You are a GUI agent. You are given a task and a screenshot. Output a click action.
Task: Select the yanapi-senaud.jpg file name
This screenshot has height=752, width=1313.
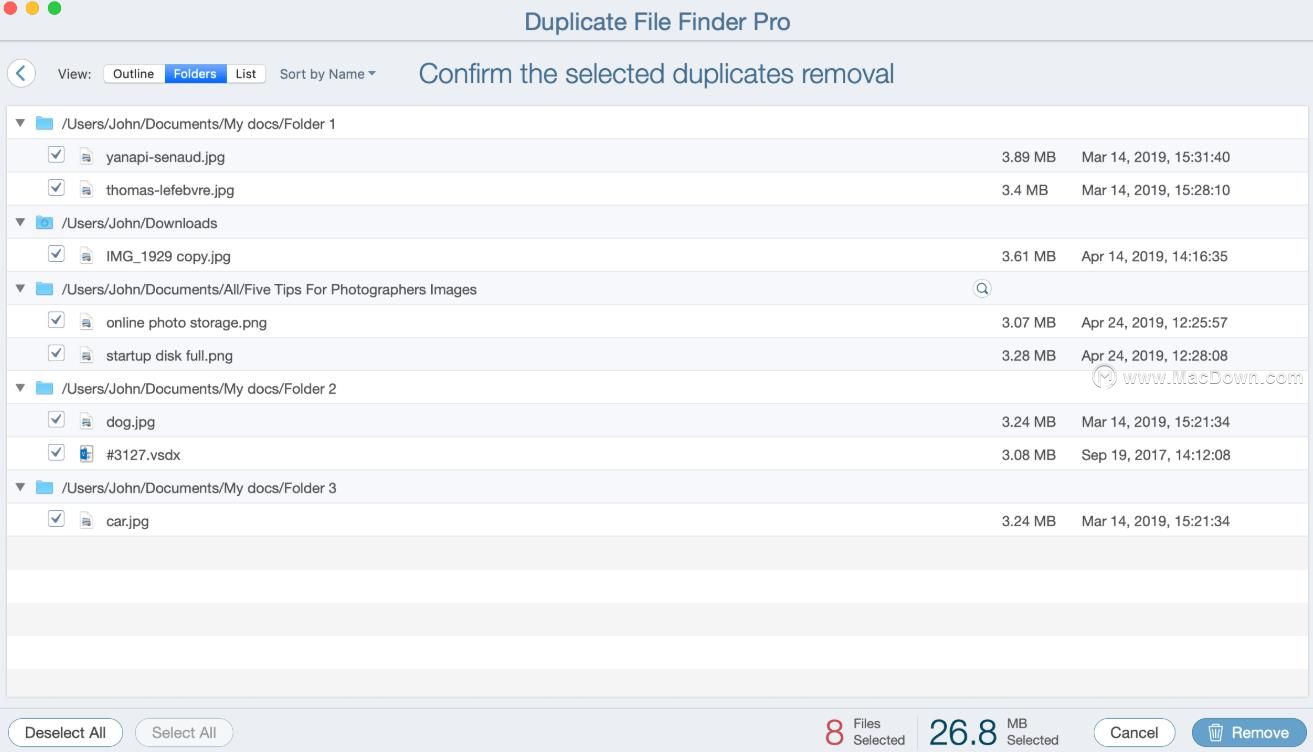165,157
